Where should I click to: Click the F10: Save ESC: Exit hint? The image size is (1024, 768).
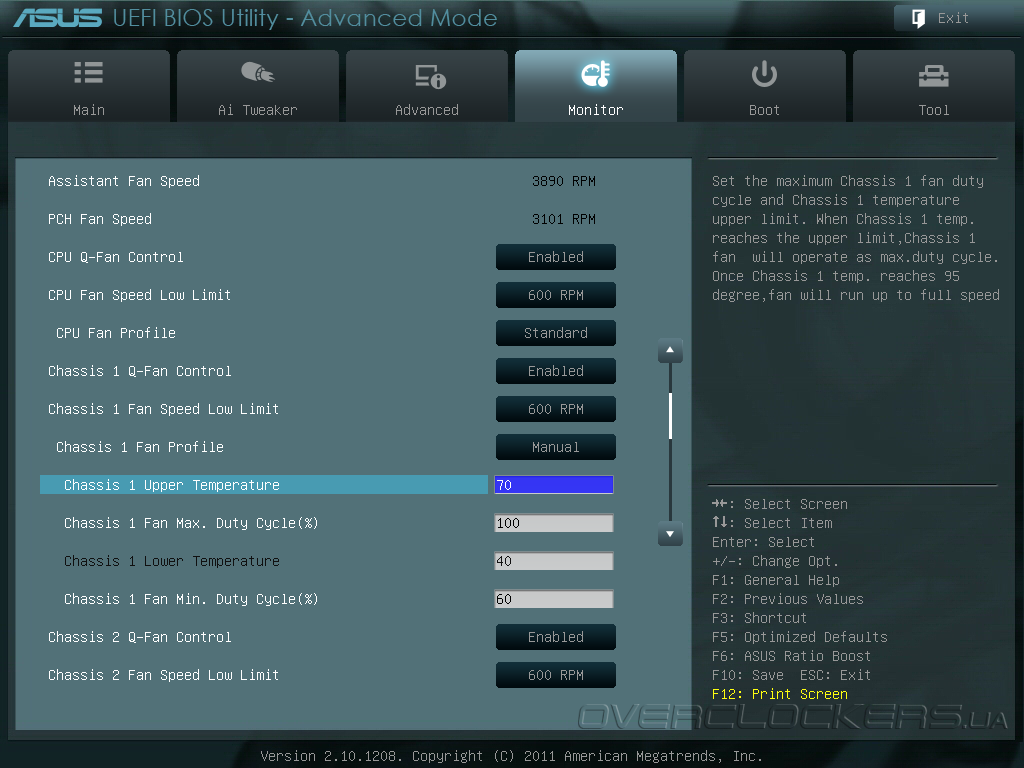pos(792,675)
